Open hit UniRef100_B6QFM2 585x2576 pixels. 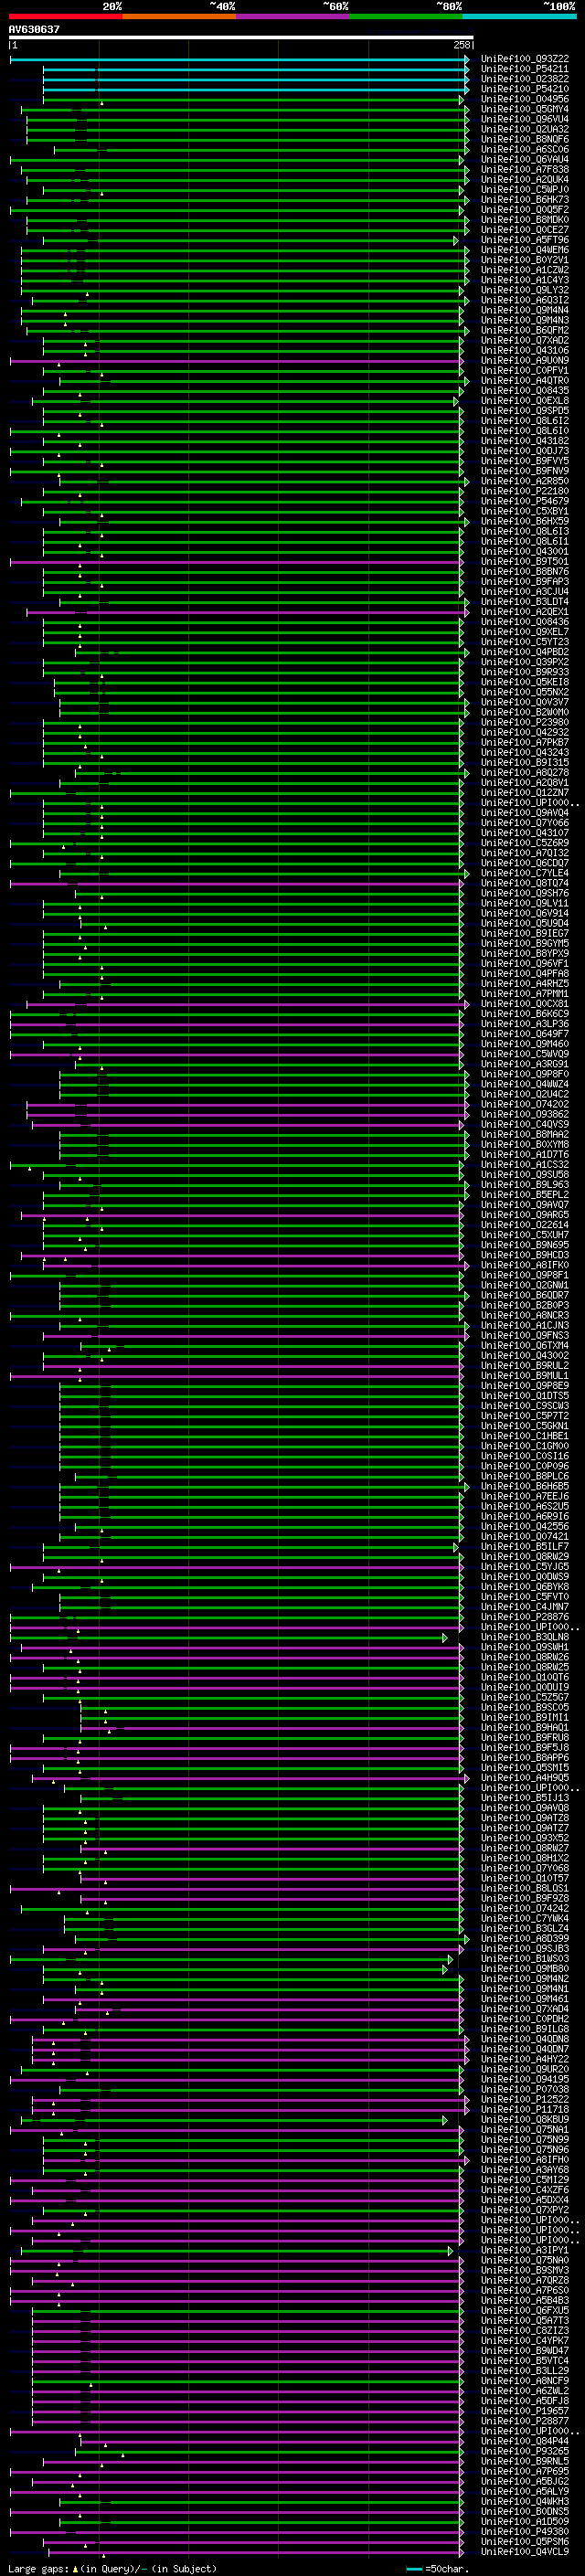point(525,330)
